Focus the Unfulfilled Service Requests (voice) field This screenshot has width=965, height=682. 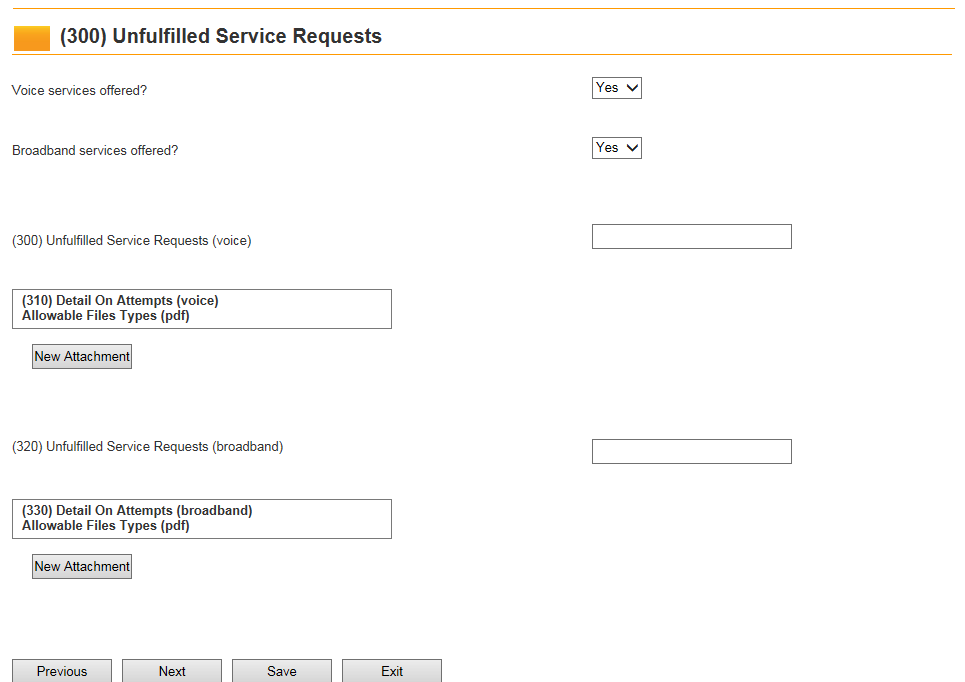(x=691, y=237)
